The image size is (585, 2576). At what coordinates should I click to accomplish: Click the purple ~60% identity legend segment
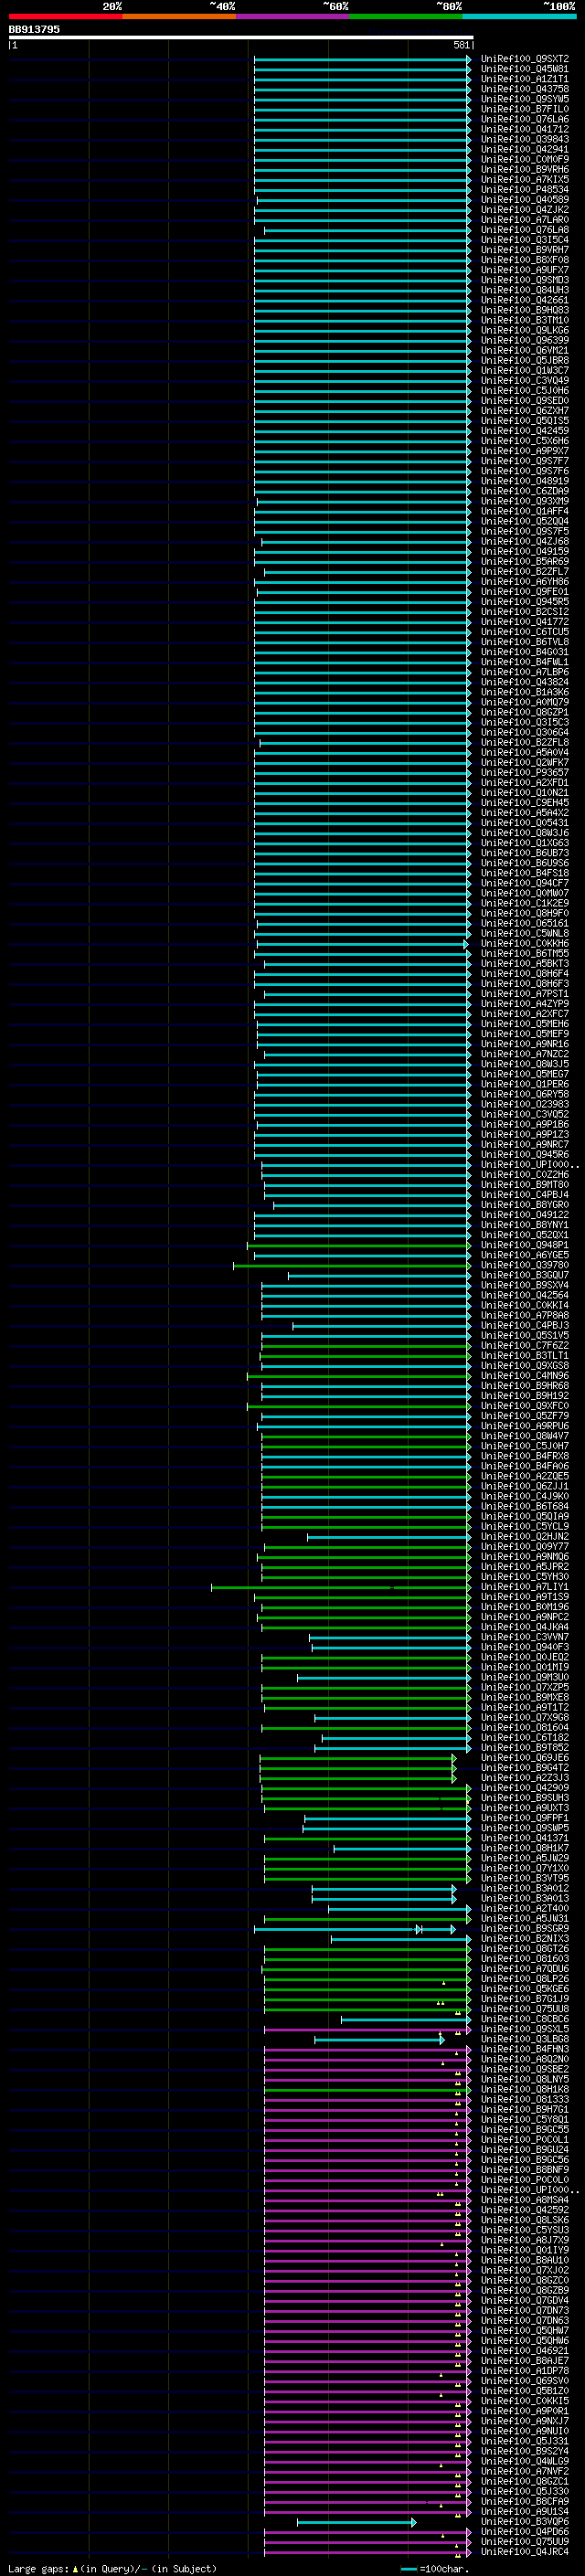pyautogui.click(x=293, y=16)
